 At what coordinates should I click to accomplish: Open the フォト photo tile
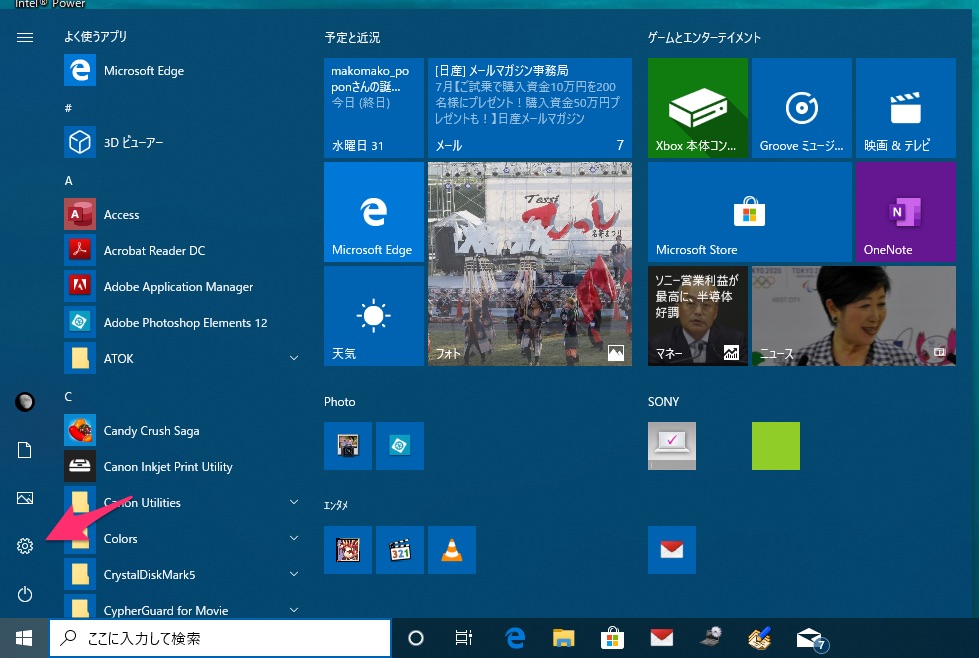click(x=530, y=264)
